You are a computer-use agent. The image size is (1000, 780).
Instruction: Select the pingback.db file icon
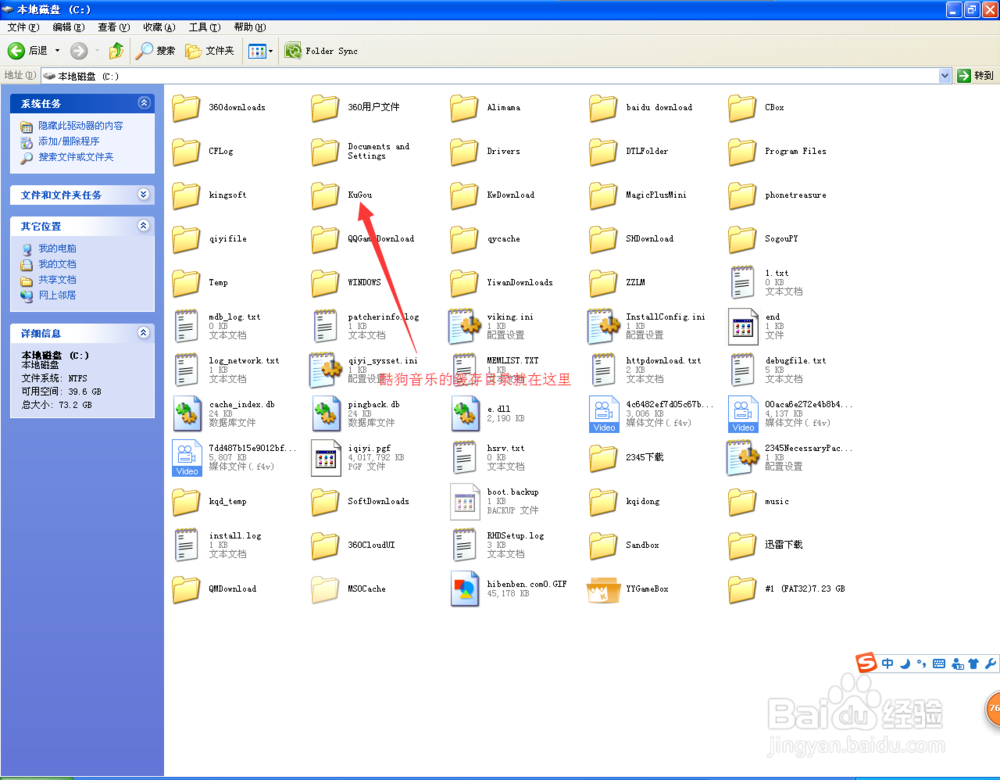[x=326, y=413]
